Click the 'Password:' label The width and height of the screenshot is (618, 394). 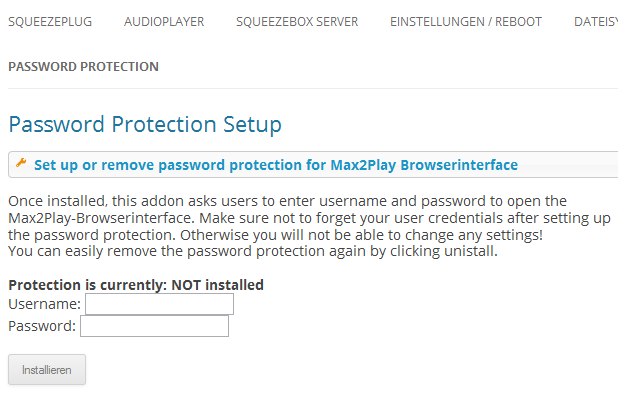point(42,326)
